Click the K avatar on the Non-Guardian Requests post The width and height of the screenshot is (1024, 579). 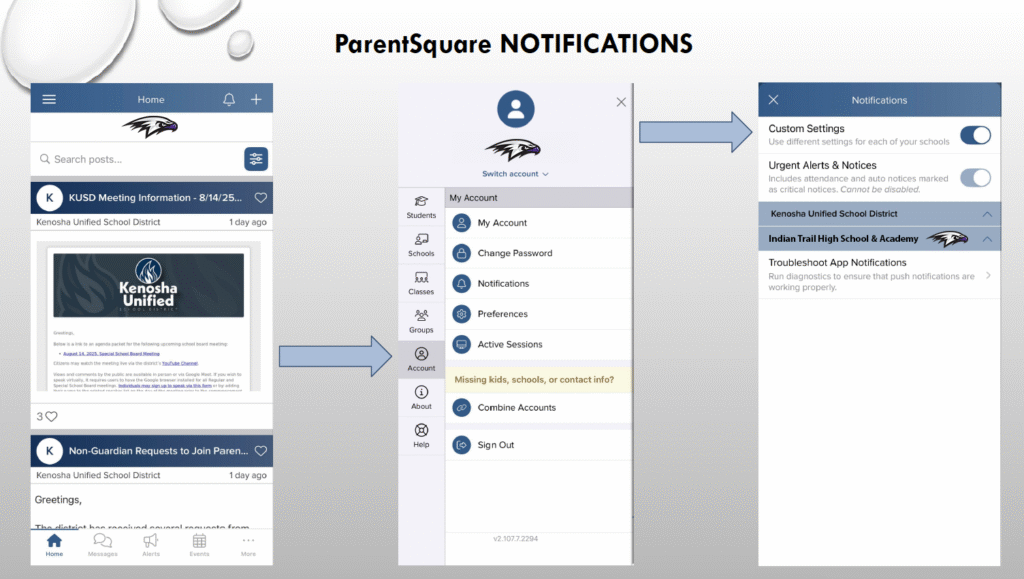[50, 450]
